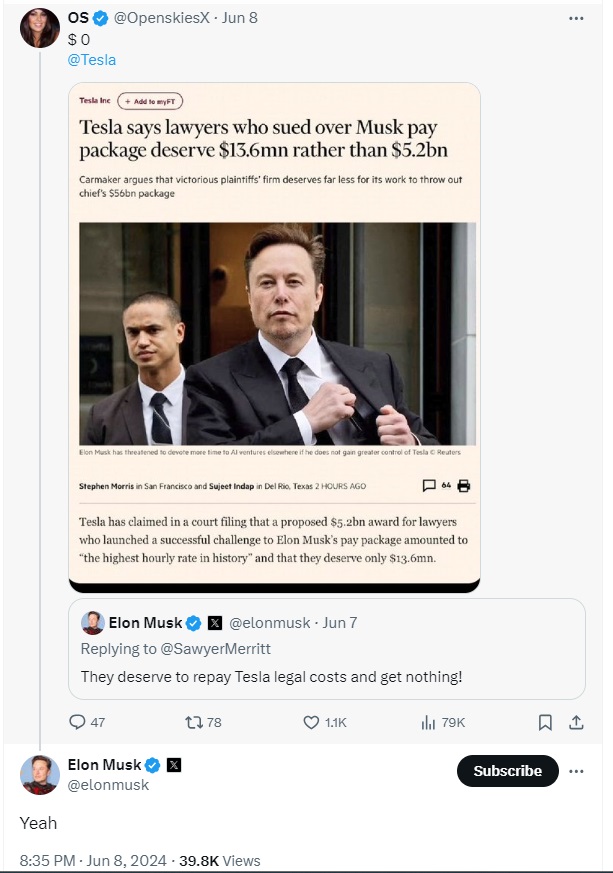
Task: Bookmark the OS tweet
Action: 545,722
